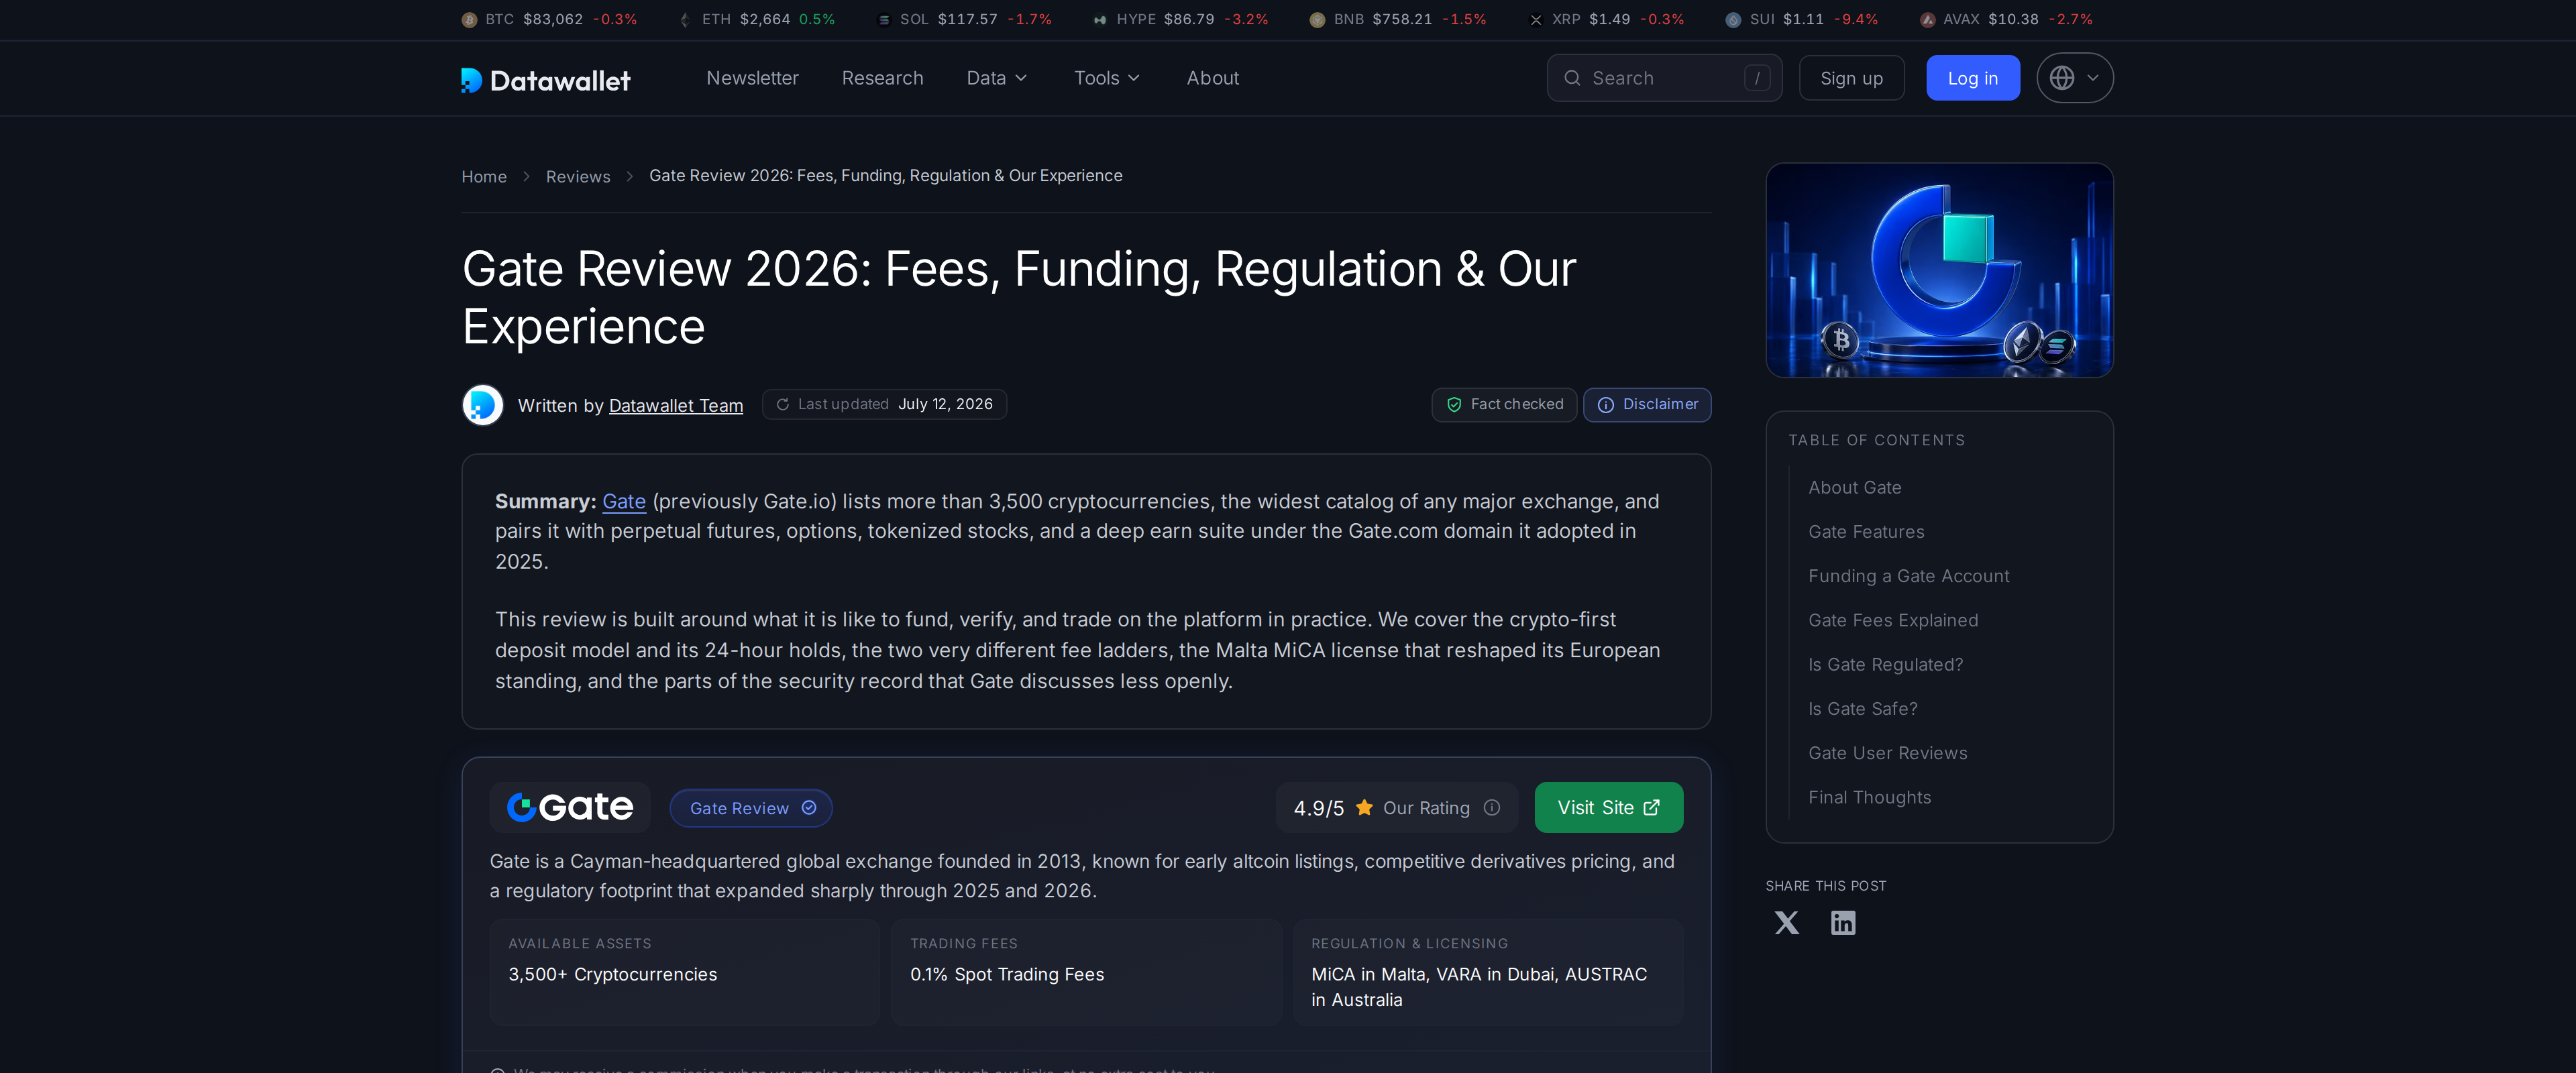Click the AVAX coin icon in ticker
This screenshot has width=2576, height=1073.
(x=1927, y=20)
